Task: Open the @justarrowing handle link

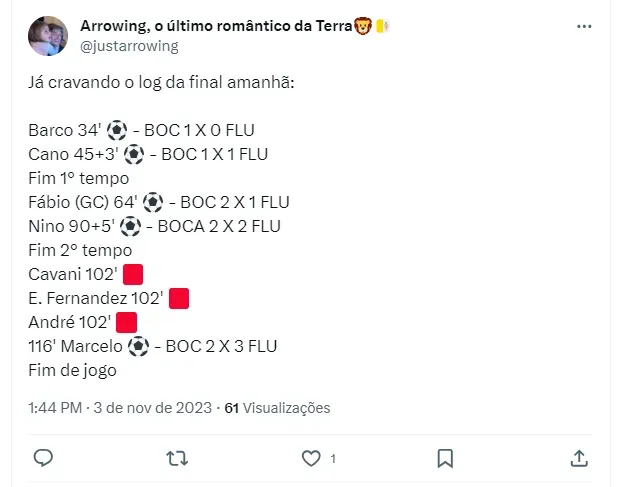Action: 129,45
